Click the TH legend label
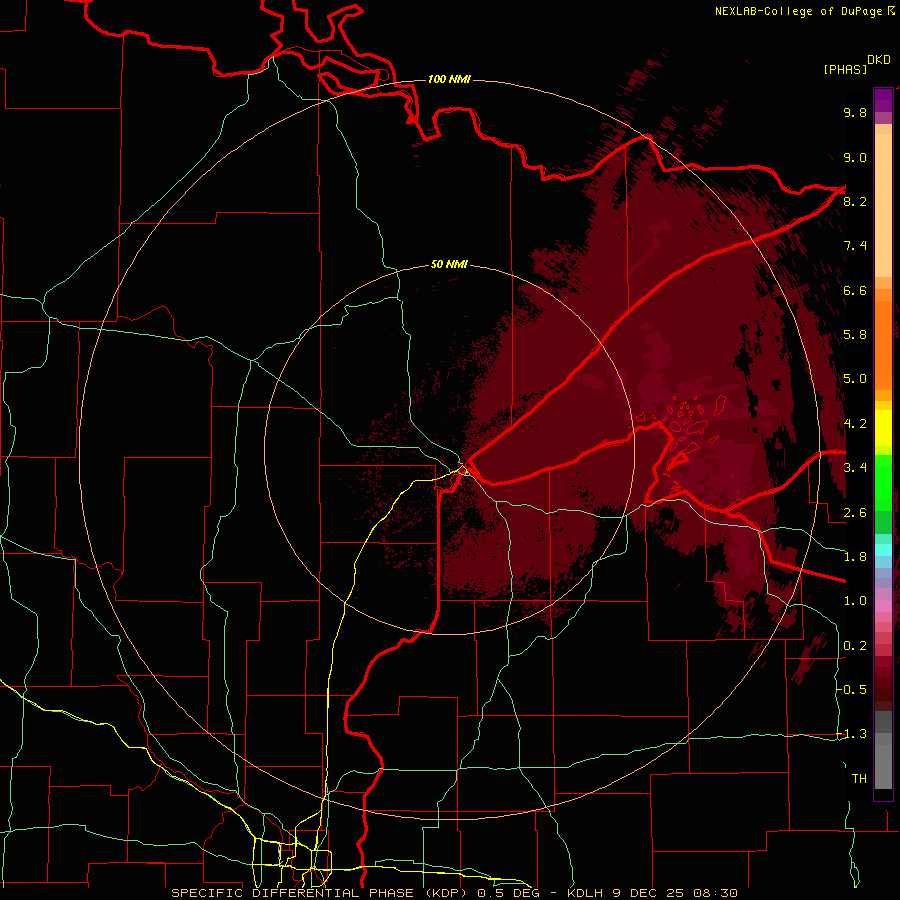 tap(859, 779)
